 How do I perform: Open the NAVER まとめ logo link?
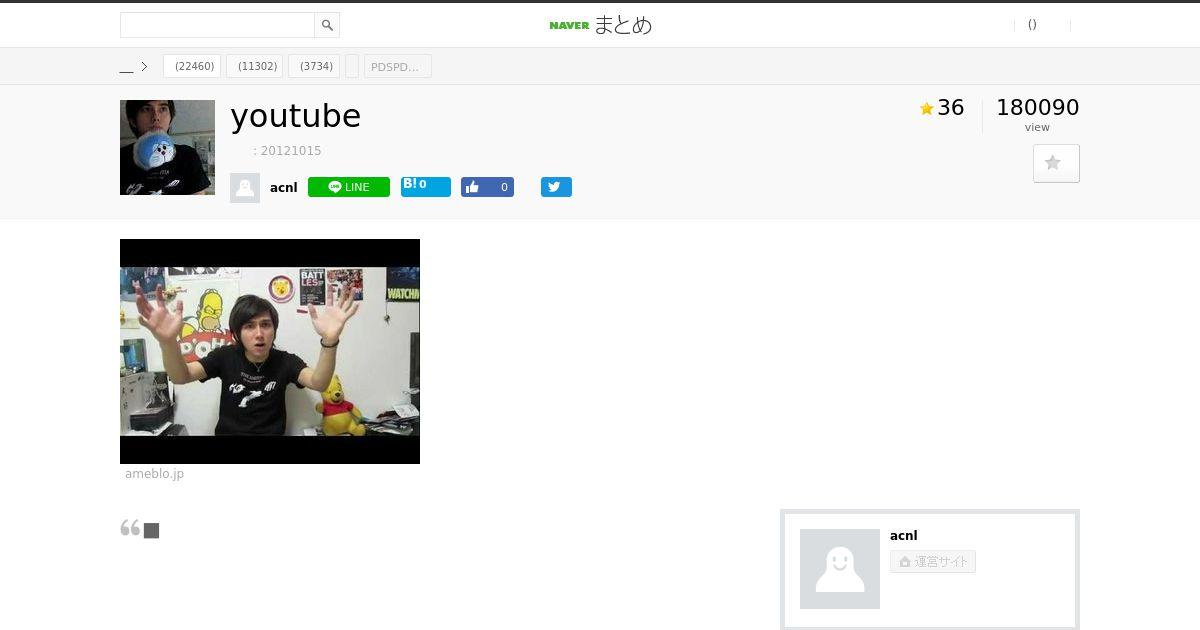point(600,25)
